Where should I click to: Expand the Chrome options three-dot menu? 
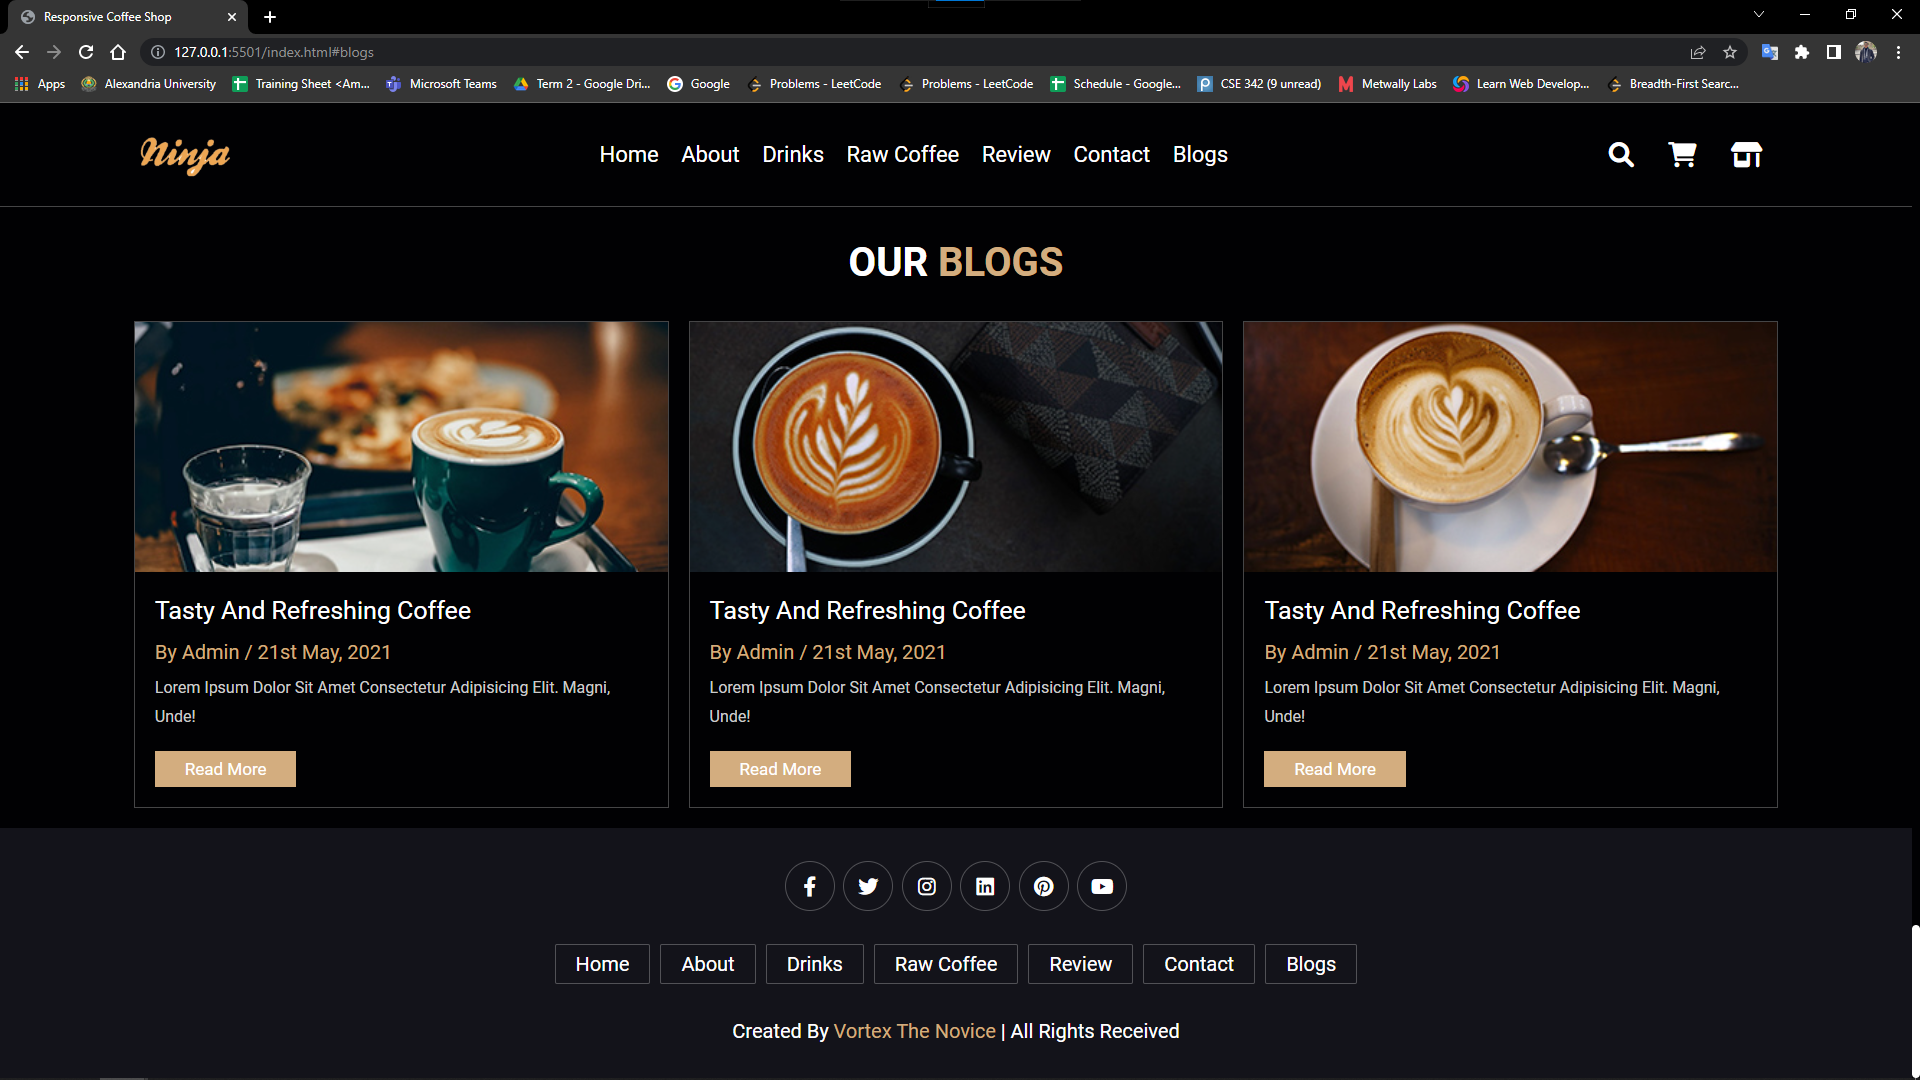[1898, 52]
